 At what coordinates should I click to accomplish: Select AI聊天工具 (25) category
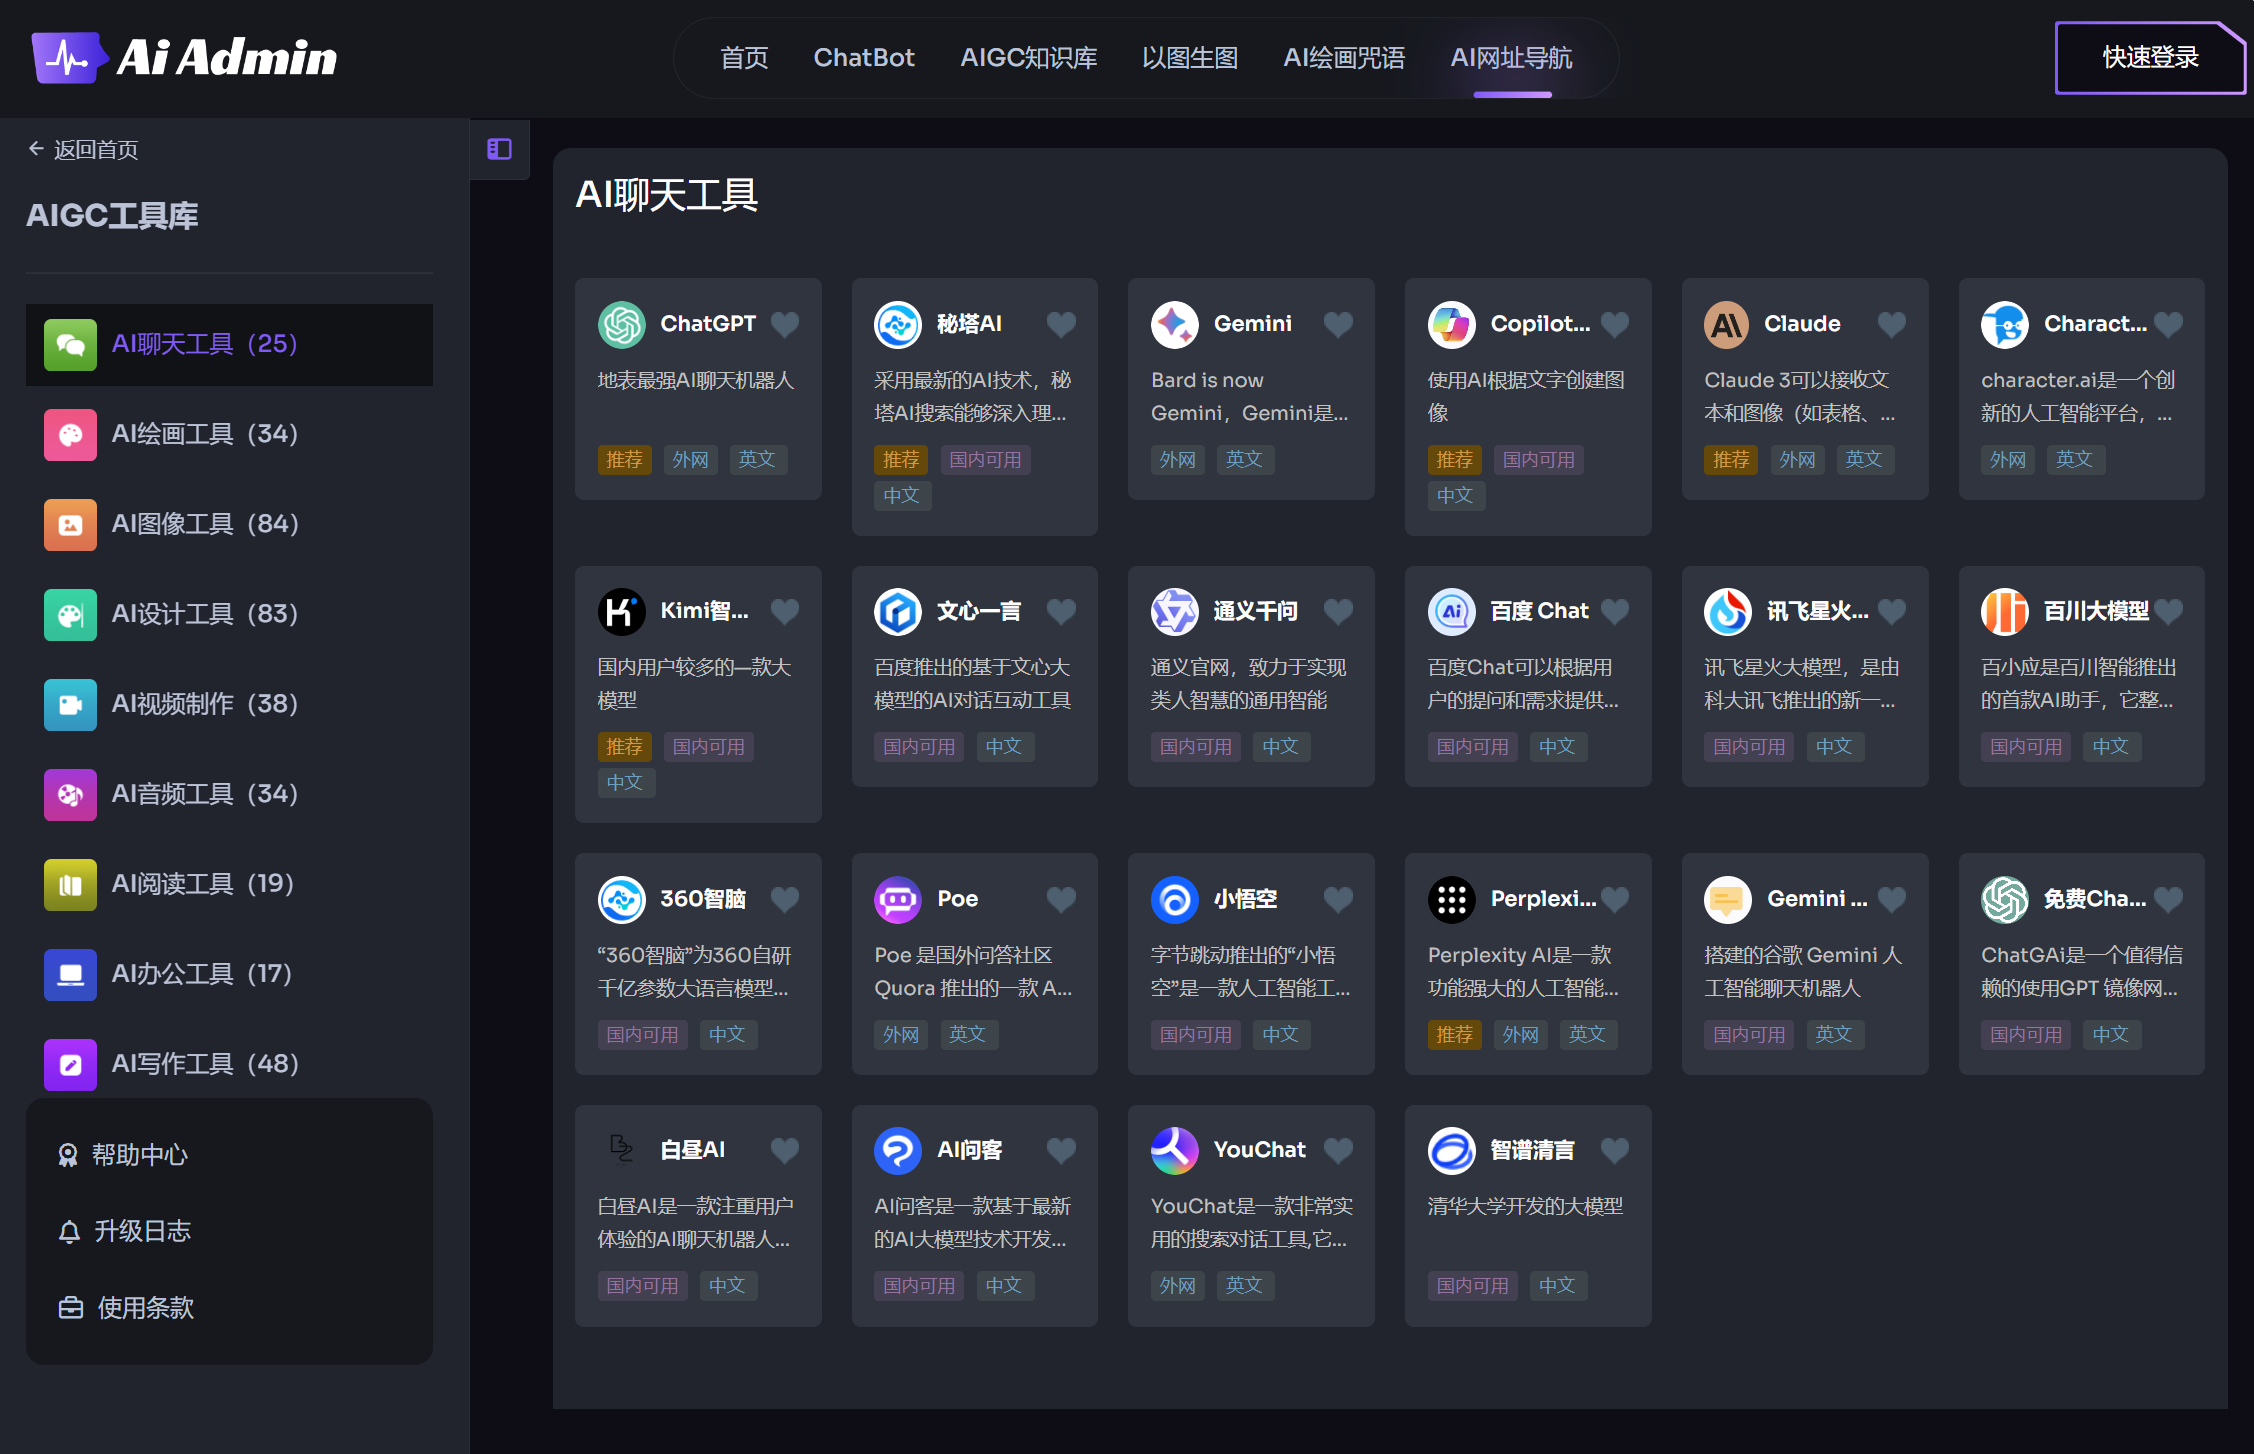[229, 344]
